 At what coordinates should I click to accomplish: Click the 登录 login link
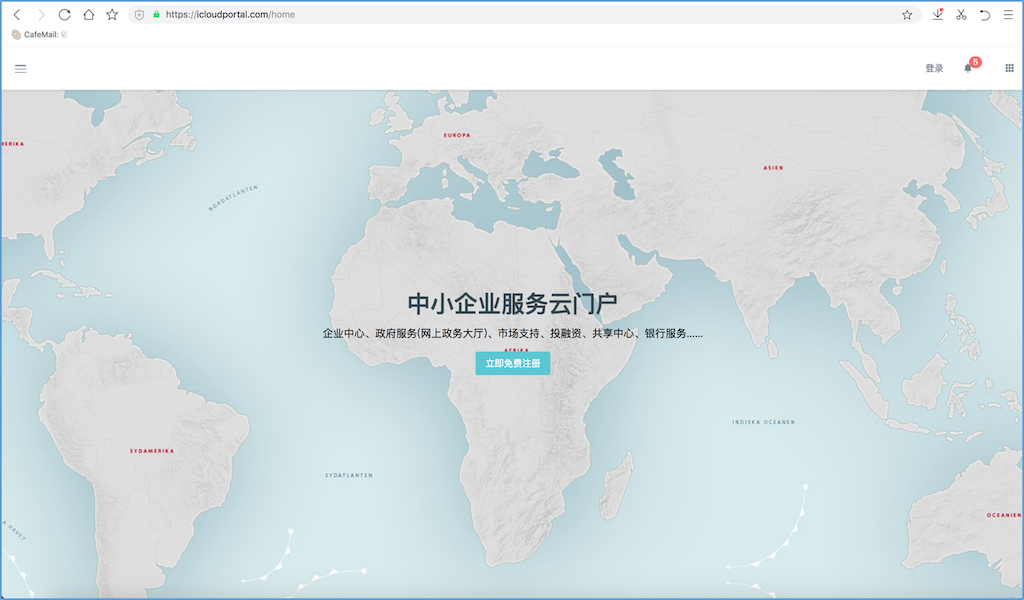[x=934, y=68]
